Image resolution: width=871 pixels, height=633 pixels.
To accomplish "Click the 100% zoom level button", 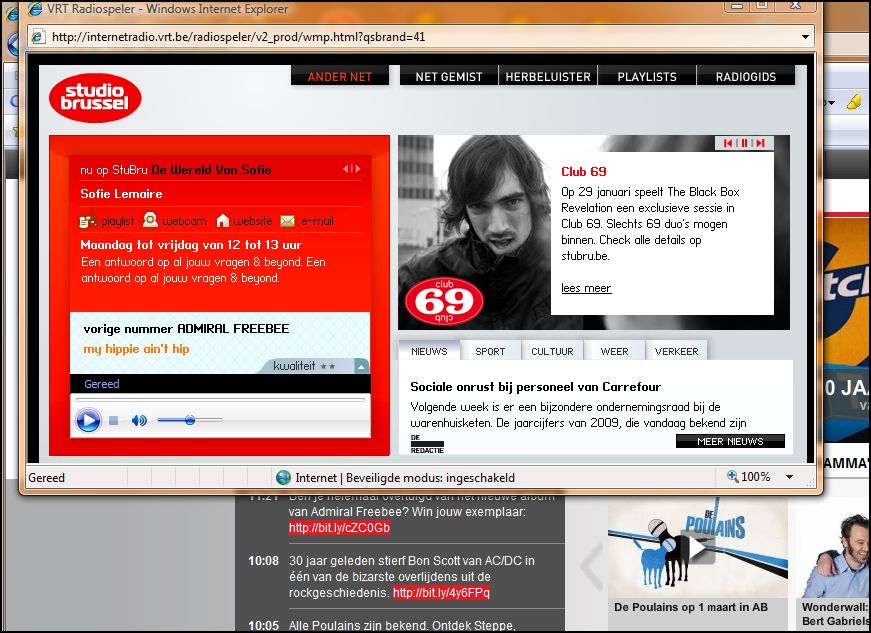I will pos(749,476).
